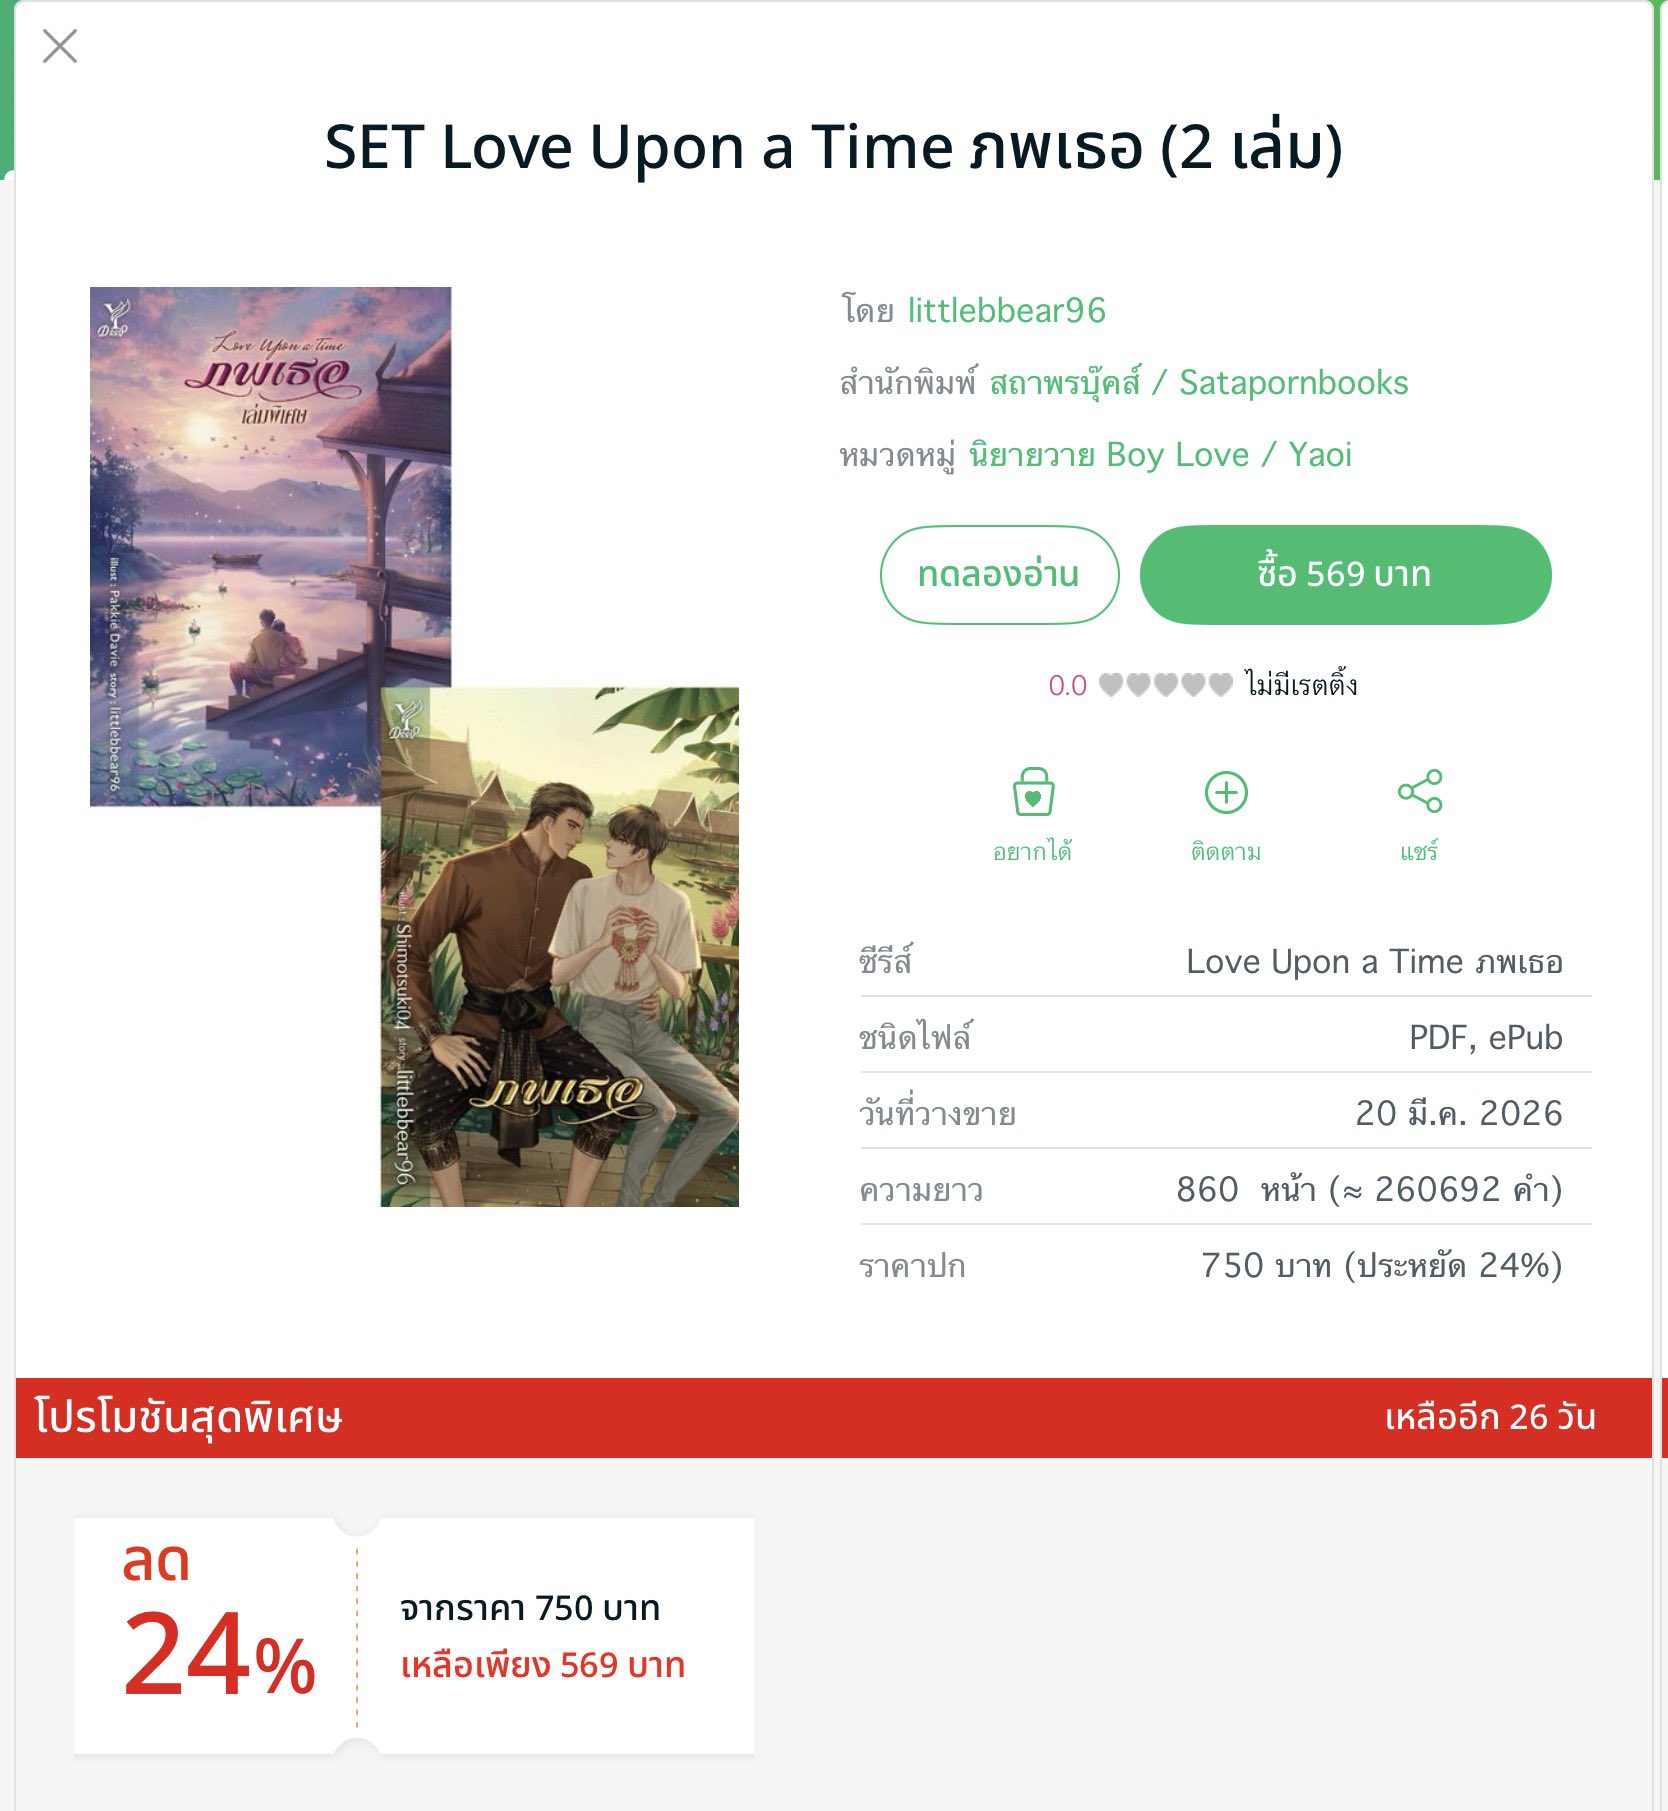Click the แชร์ share label

point(1419,852)
